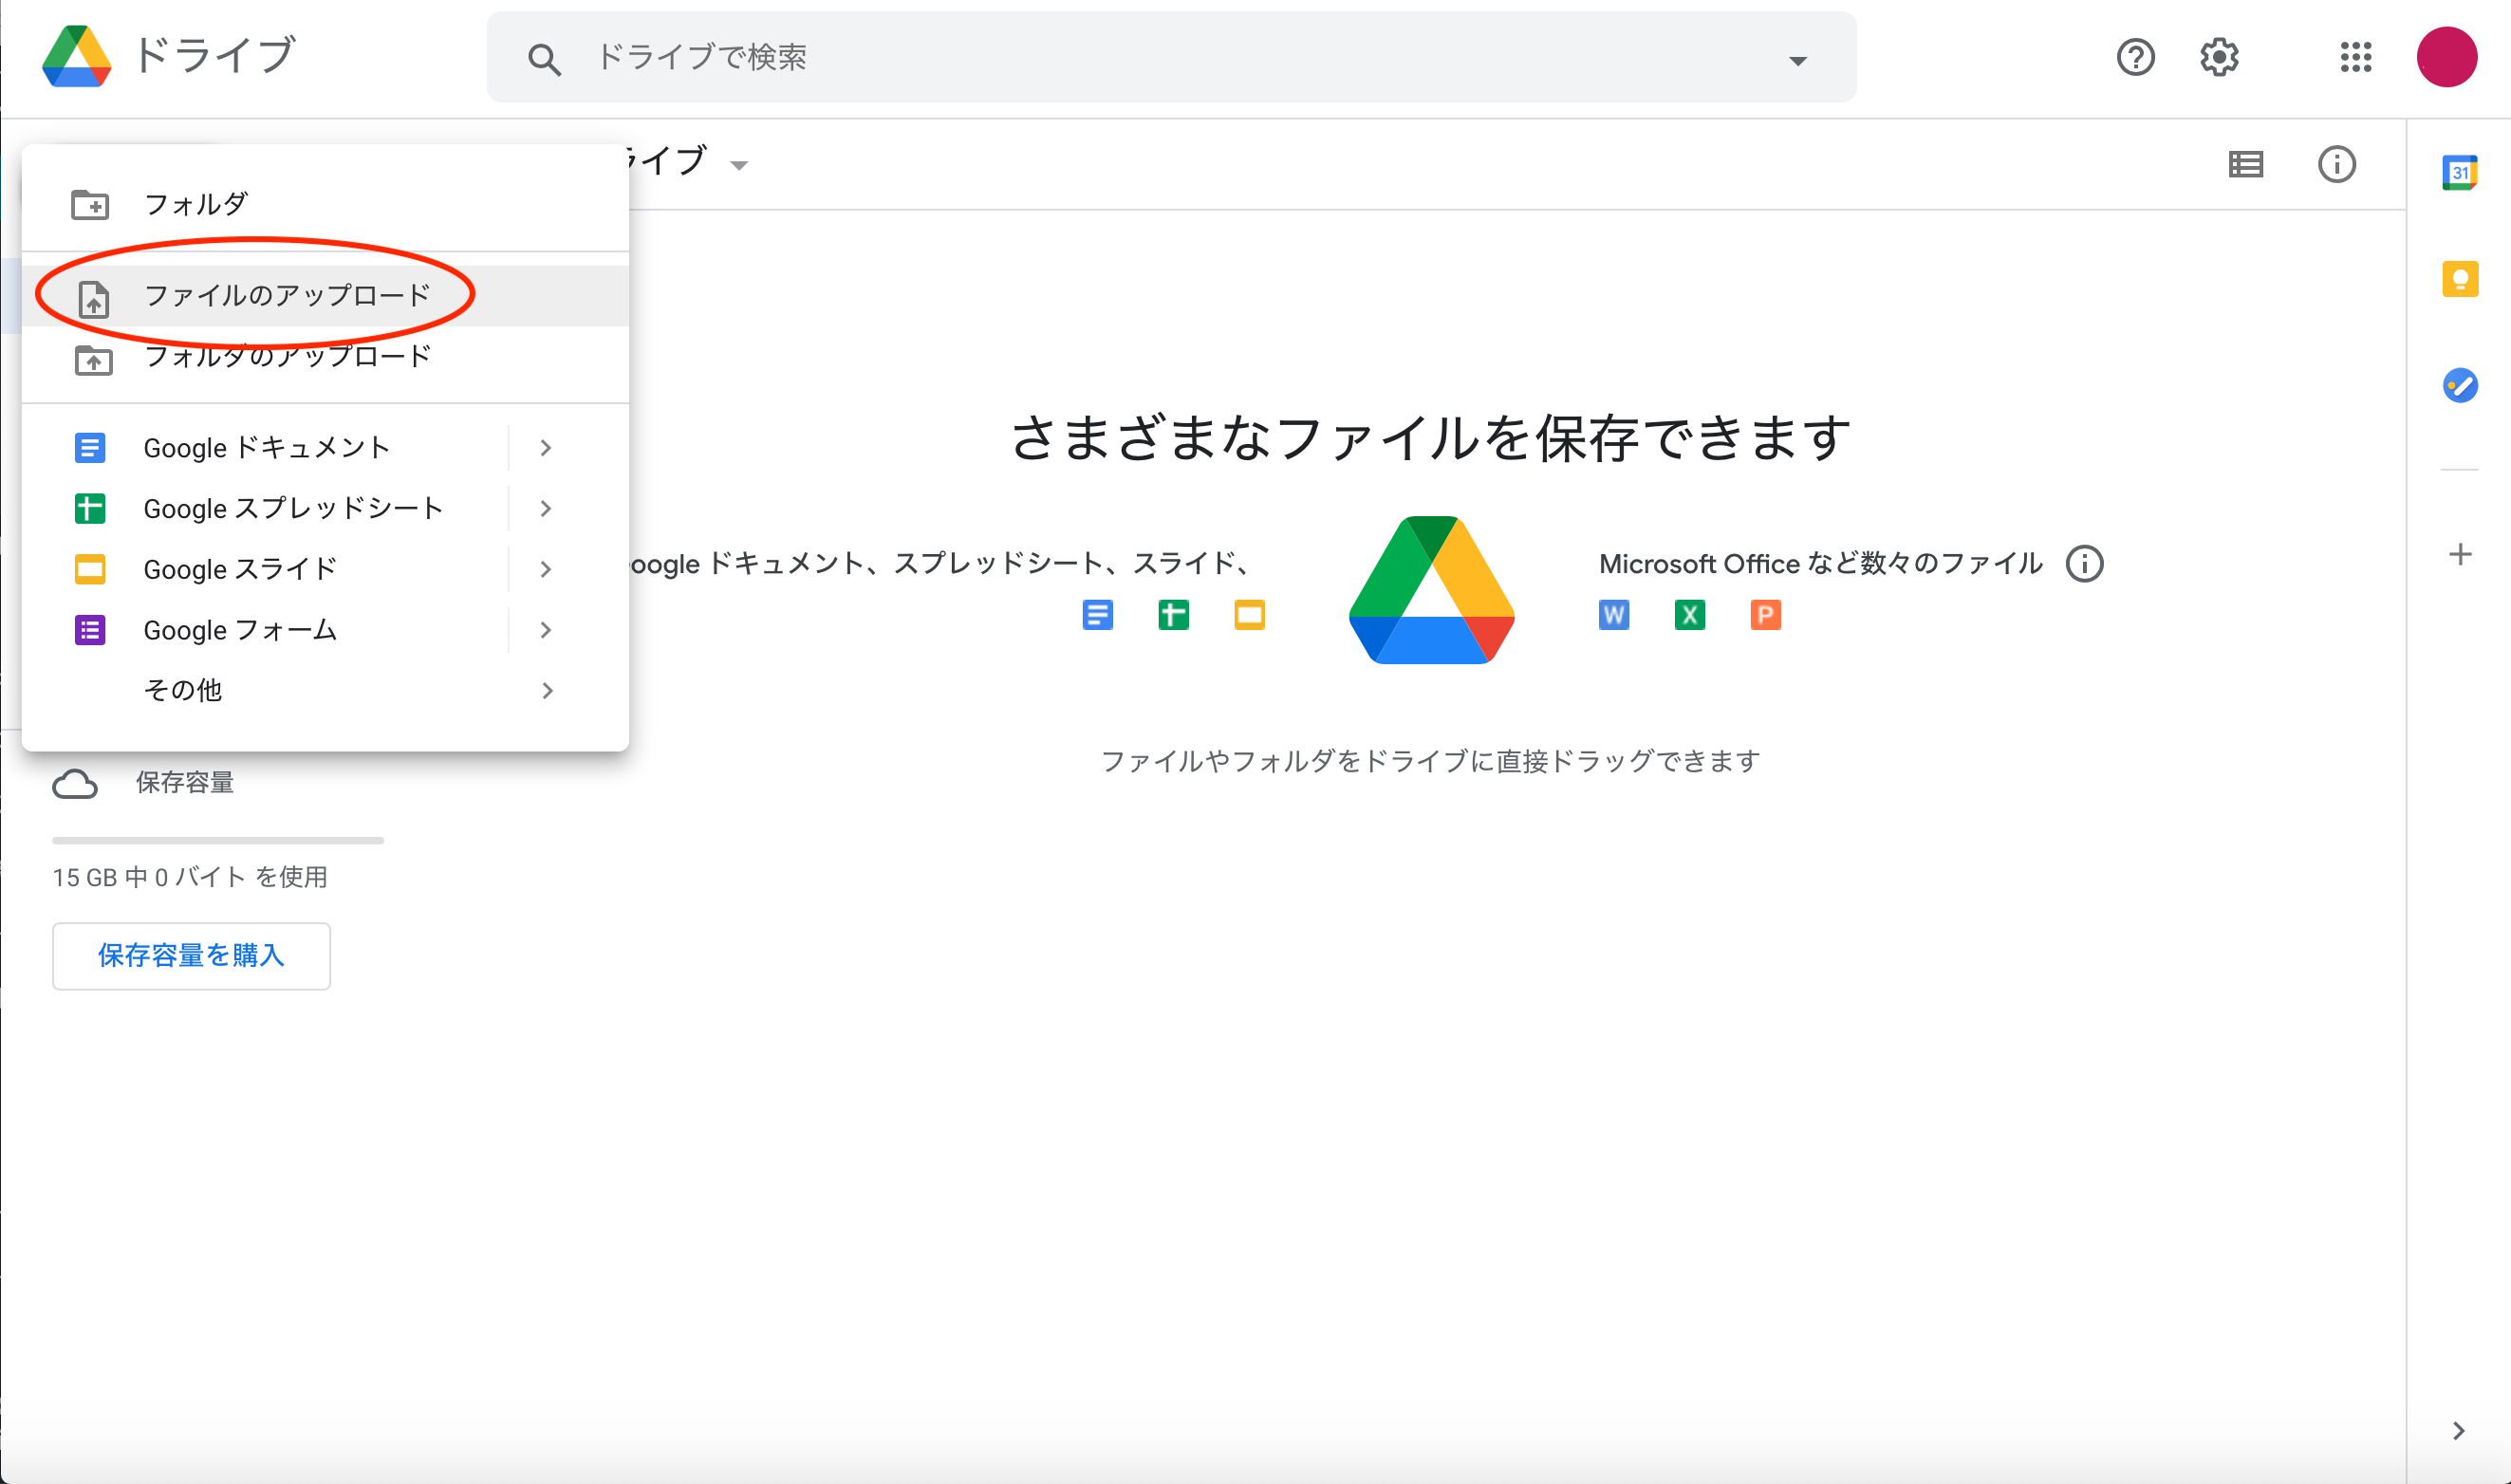Expand Google ドキュメント submenu arrow
This screenshot has height=1484, width=2511.
pyautogui.click(x=546, y=448)
